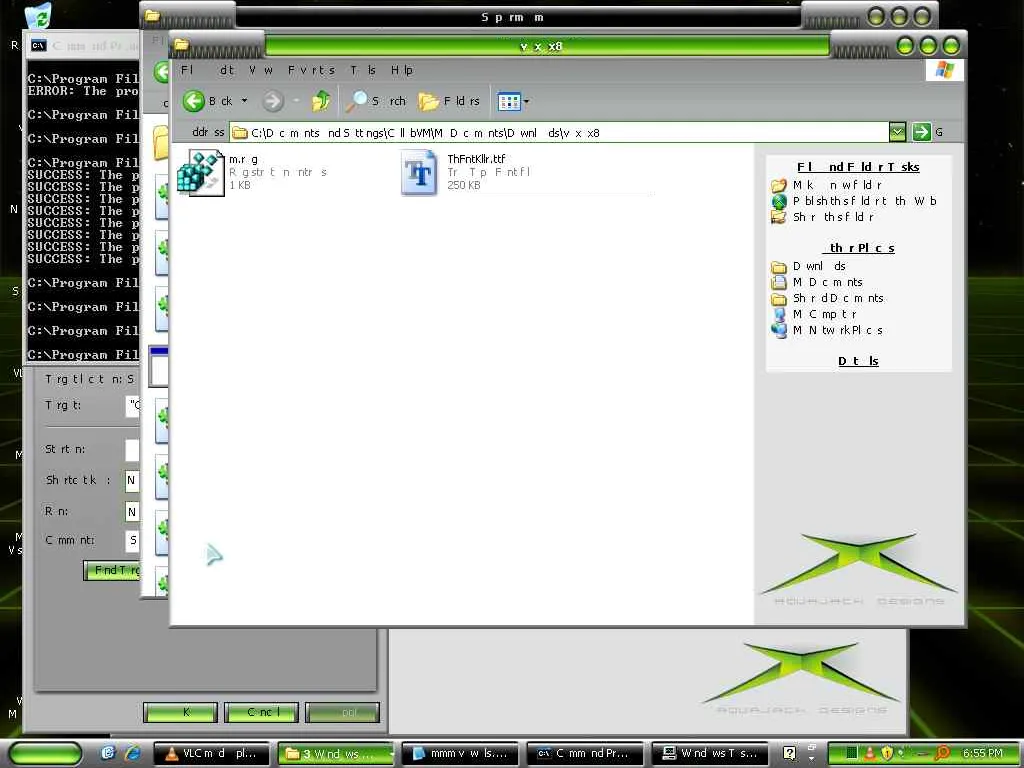Click the My Computer icon in sidebar

point(778,314)
